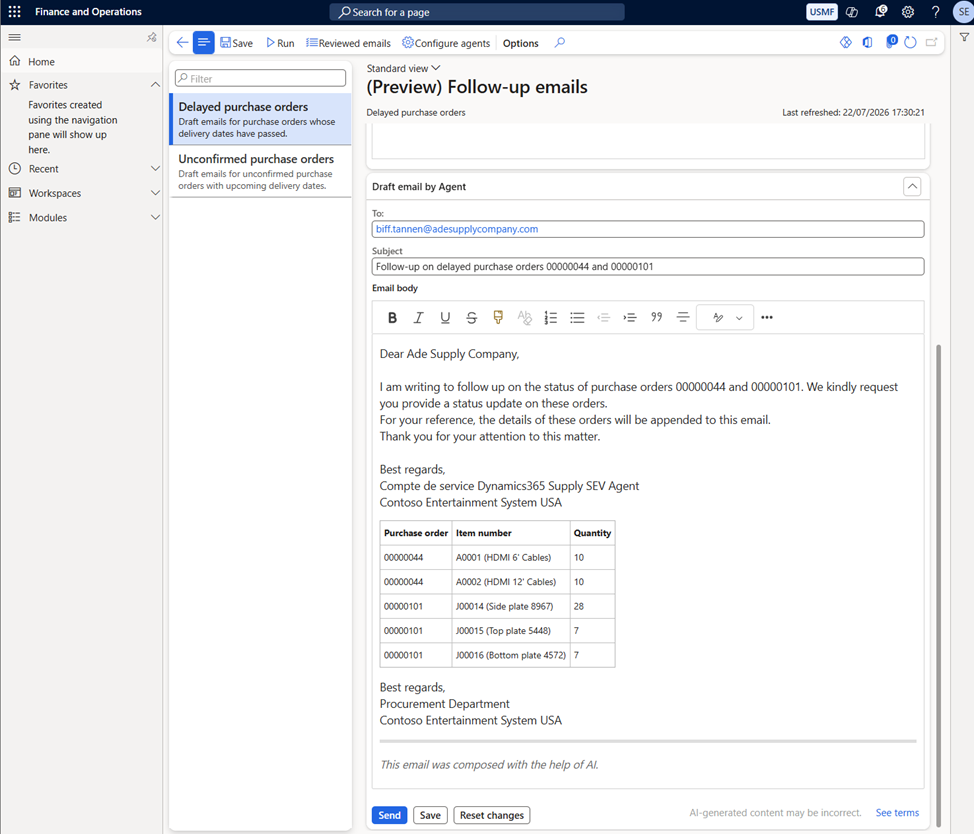This screenshot has height=834, width=974.
Task: Apply underline formatting in email body
Action: pos(445,317)
